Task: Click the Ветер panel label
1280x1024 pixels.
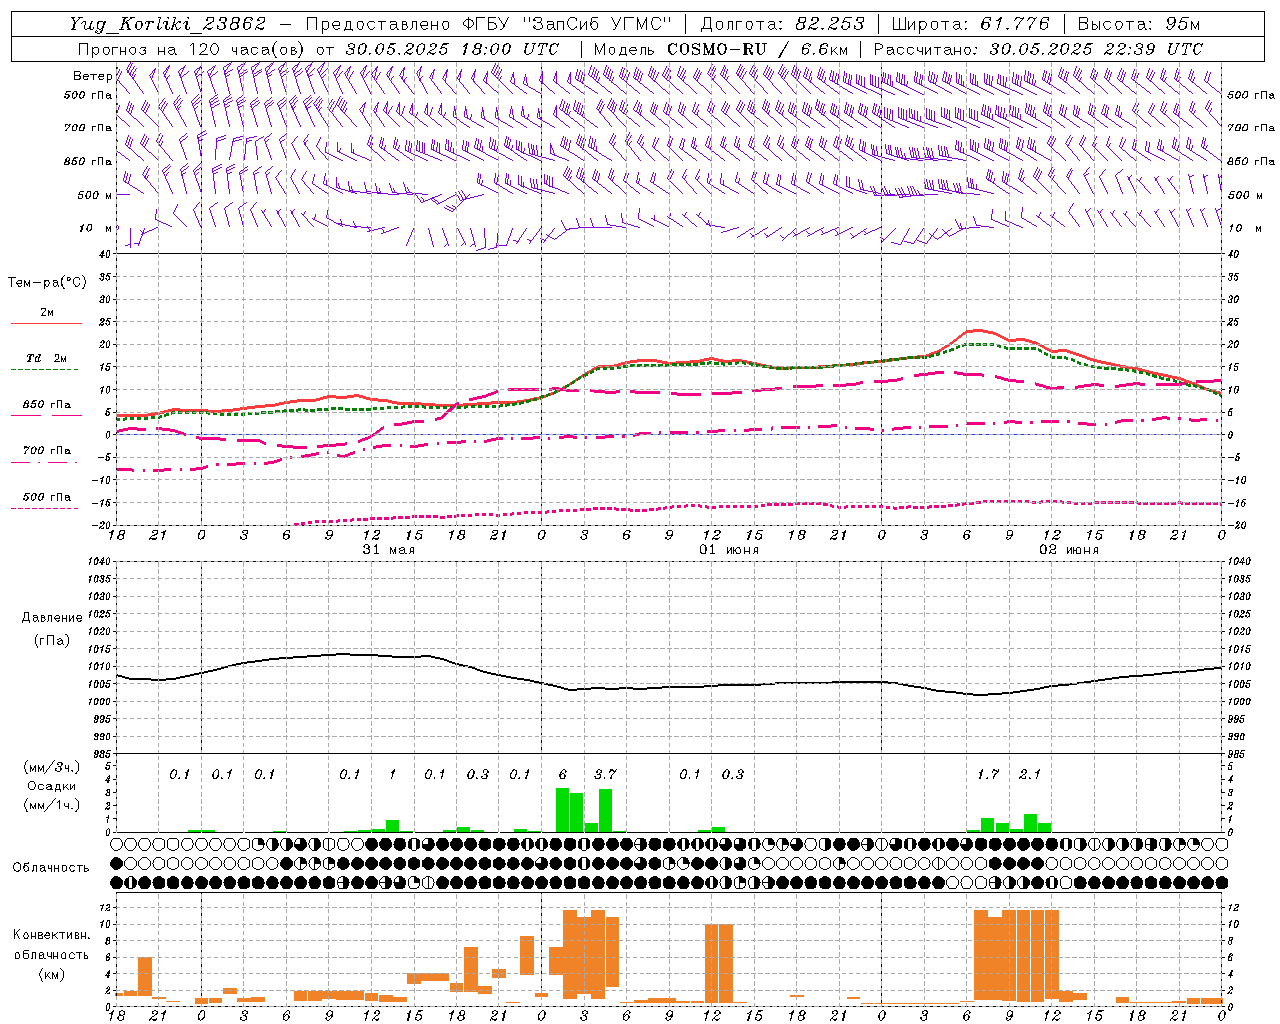Action: point(92,76)
